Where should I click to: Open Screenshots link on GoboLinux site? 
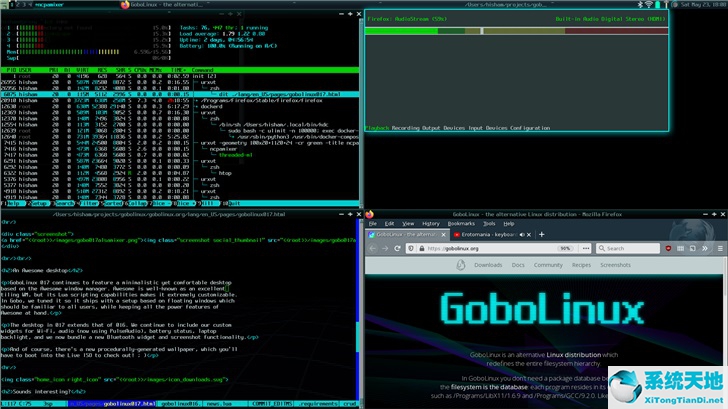(x=615, y=265)
